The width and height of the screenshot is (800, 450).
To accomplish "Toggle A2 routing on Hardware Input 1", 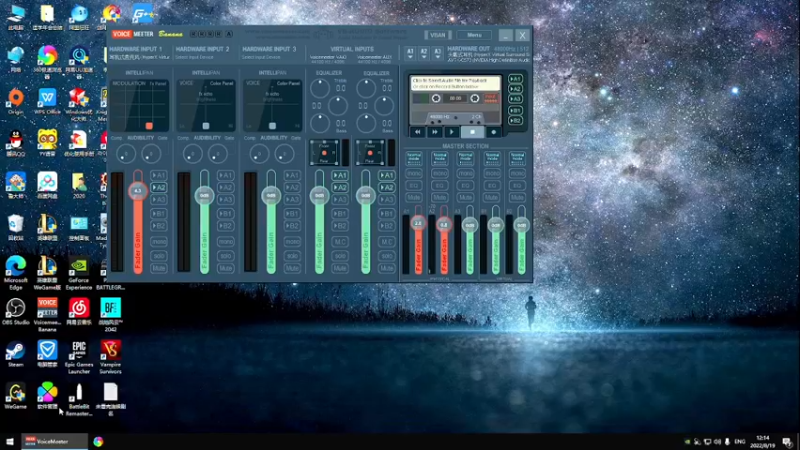I will tap(159, 188).
